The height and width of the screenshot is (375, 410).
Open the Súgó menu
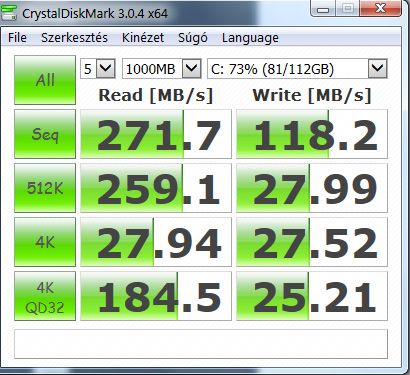click(x=193, y=38)
